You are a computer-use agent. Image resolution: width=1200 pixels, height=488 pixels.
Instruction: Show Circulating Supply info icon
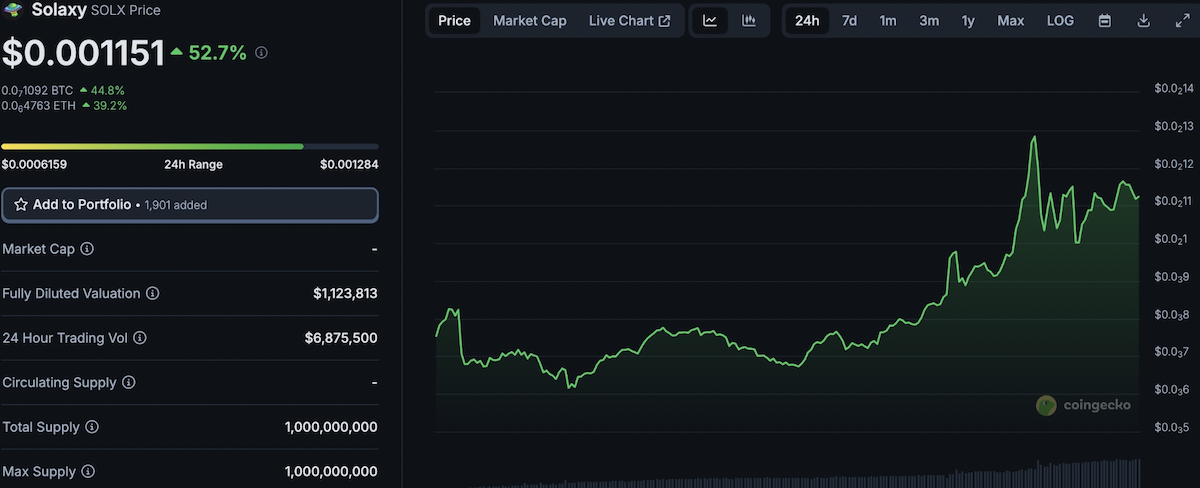(129, 382)
